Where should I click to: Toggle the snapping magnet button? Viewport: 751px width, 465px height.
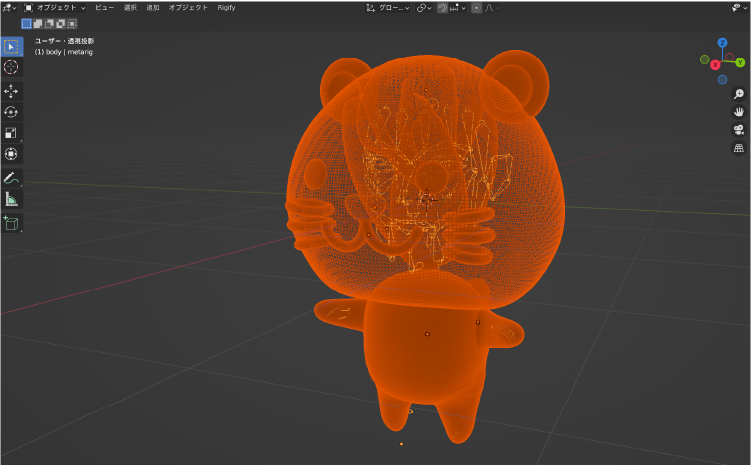point(443,8)
